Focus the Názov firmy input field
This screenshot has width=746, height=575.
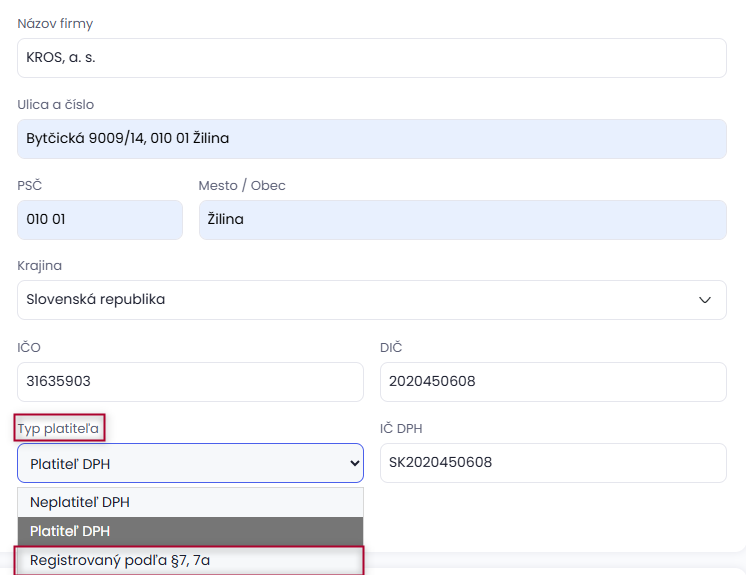pos(370,58)
